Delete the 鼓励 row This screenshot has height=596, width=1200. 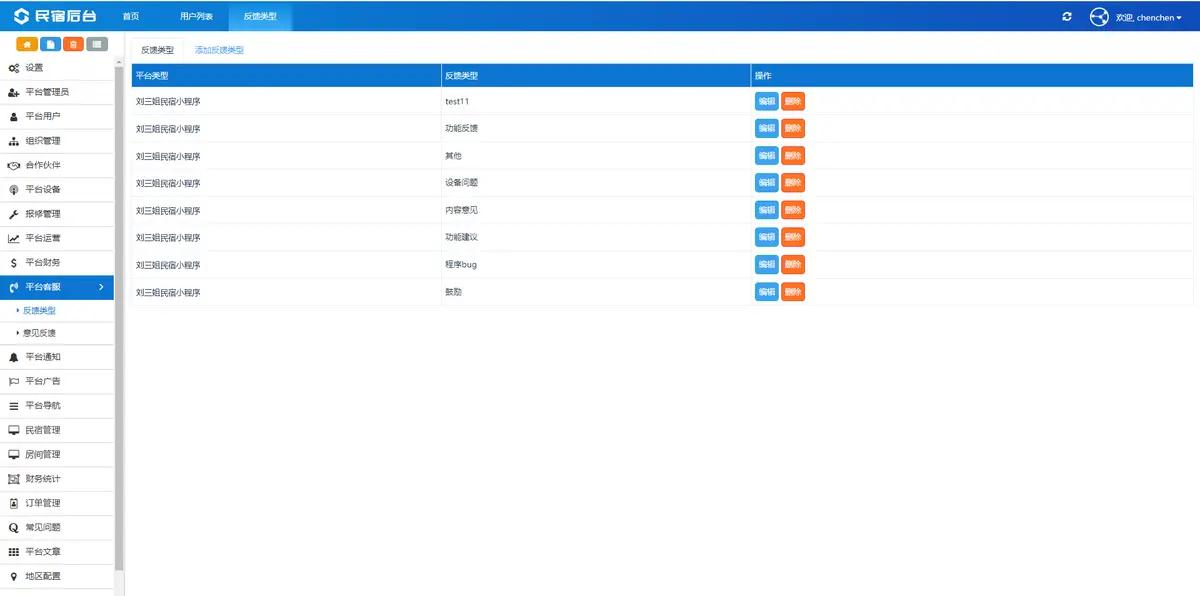point(793,291)
